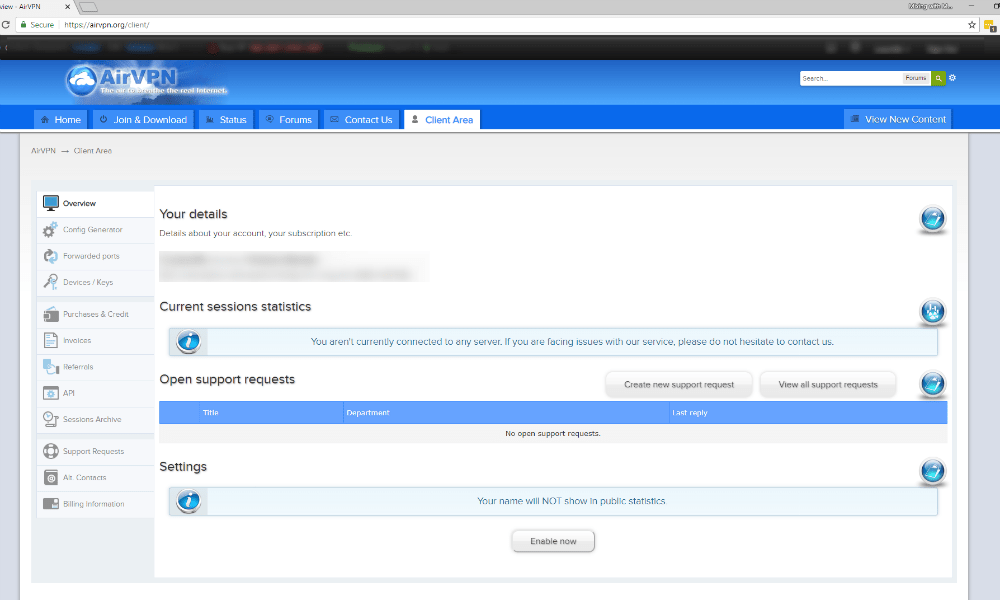Click AirVPN breadcrumb link

(x=43, y=151)
